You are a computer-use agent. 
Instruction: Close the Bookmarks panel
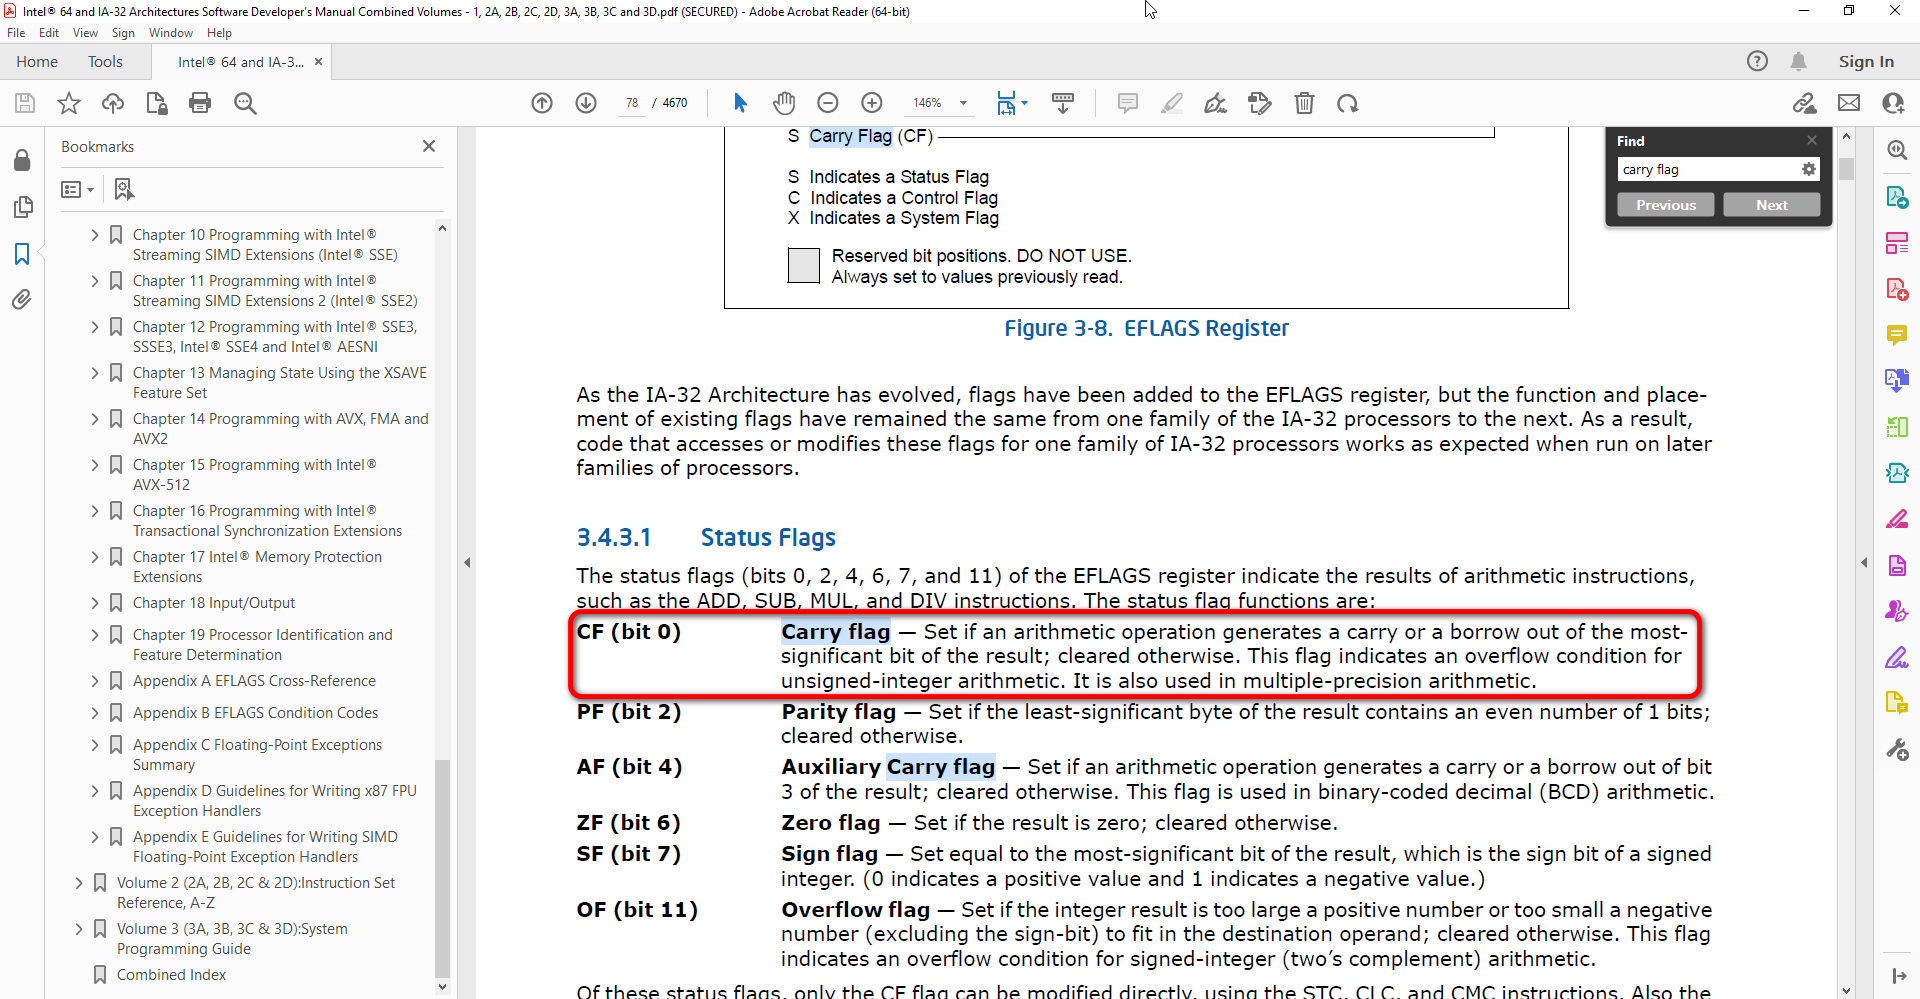click(429, 146)
